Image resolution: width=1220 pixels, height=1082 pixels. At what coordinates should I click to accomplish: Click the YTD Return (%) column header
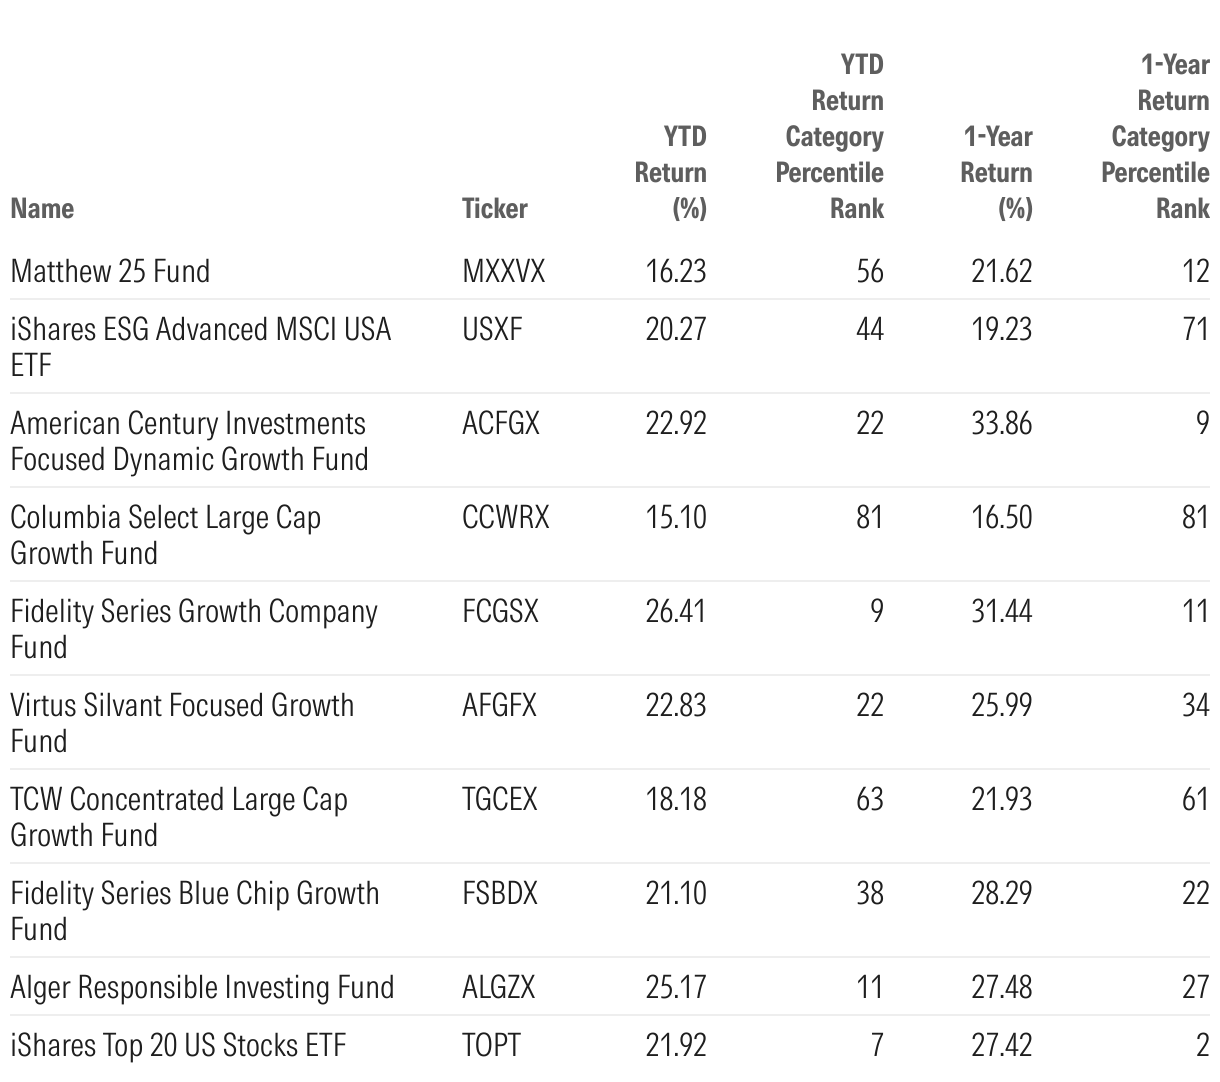(671, 172)
